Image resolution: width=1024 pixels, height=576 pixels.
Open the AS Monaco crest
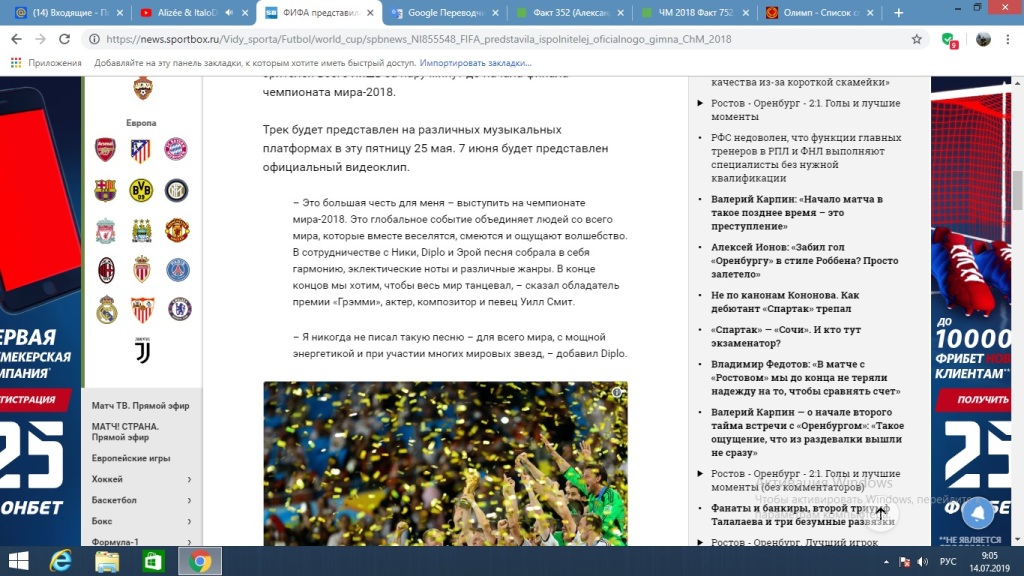(142, 269)
